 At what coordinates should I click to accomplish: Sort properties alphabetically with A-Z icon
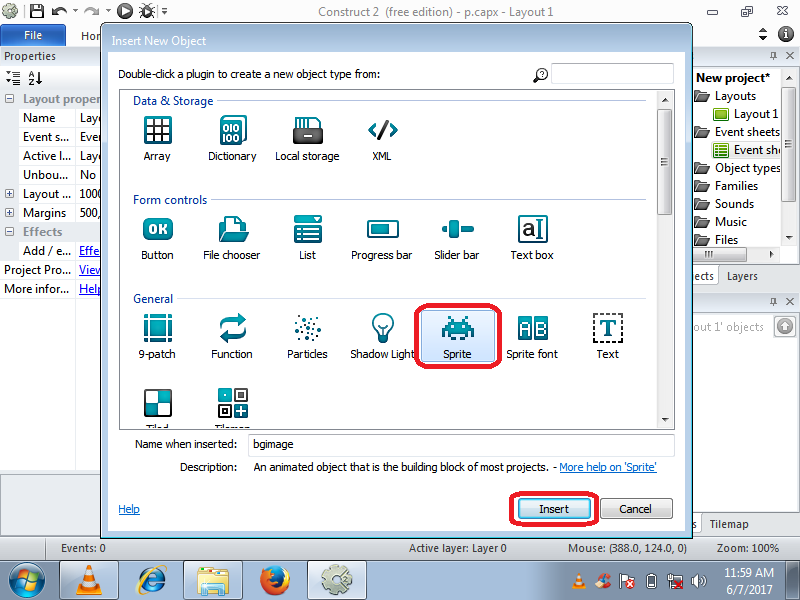[35, 78]
